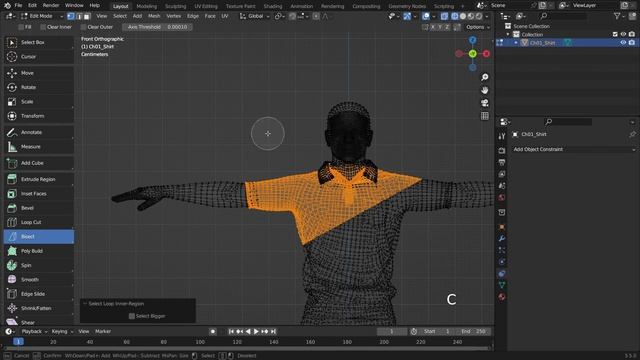This screenshot has height=360, width=640.
Task: Choose the Poly Build tool
Action: coord(39,251)
